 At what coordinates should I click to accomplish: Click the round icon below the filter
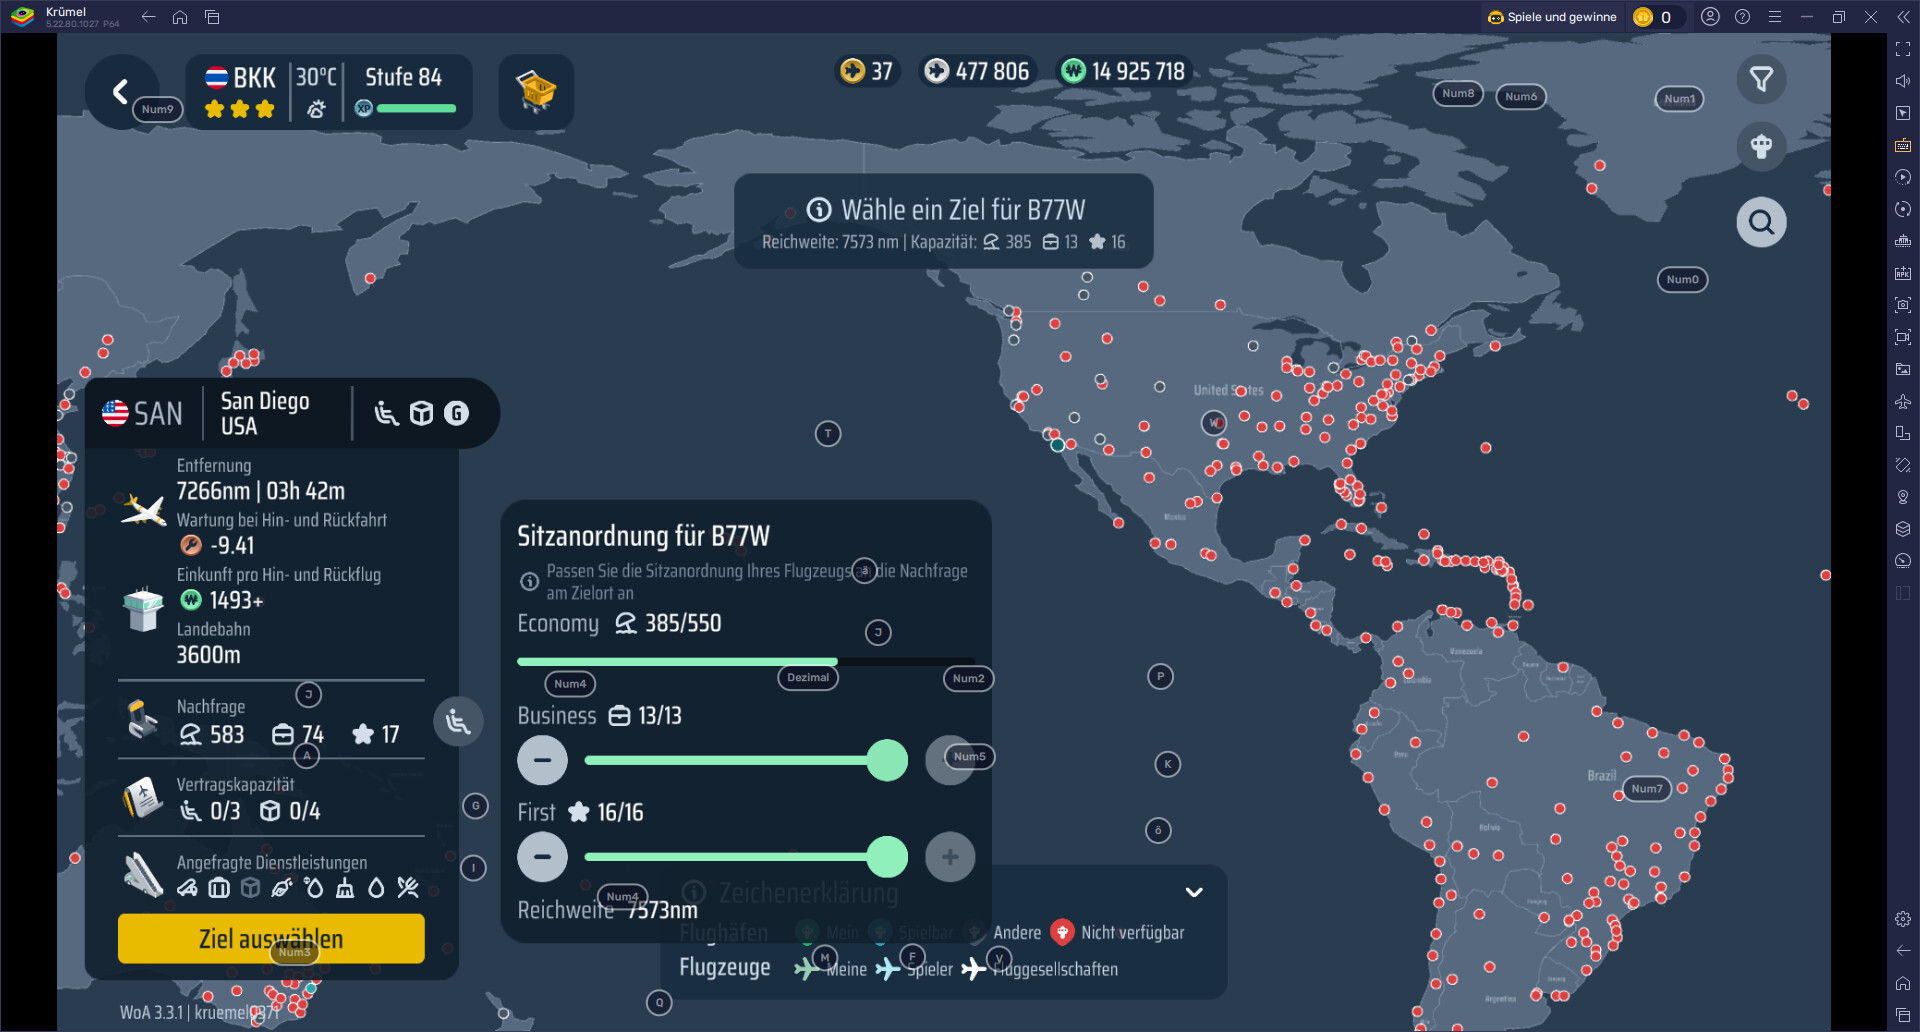(1761, 146)
